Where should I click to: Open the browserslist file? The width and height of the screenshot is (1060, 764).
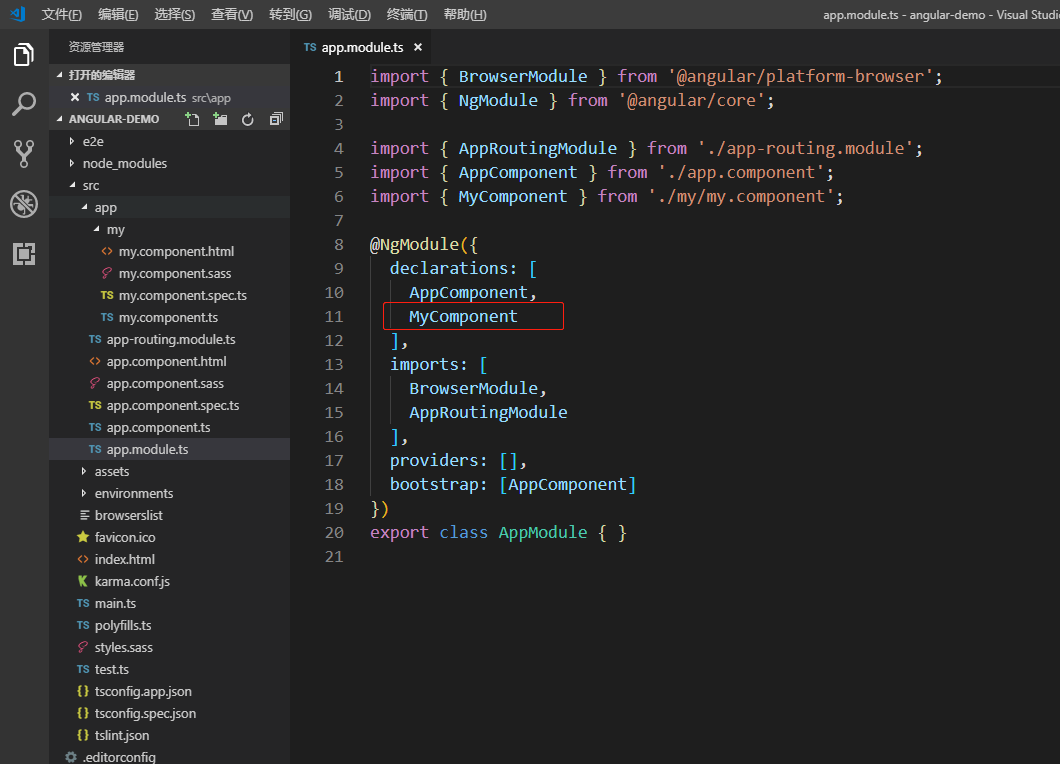click(170, 515)
